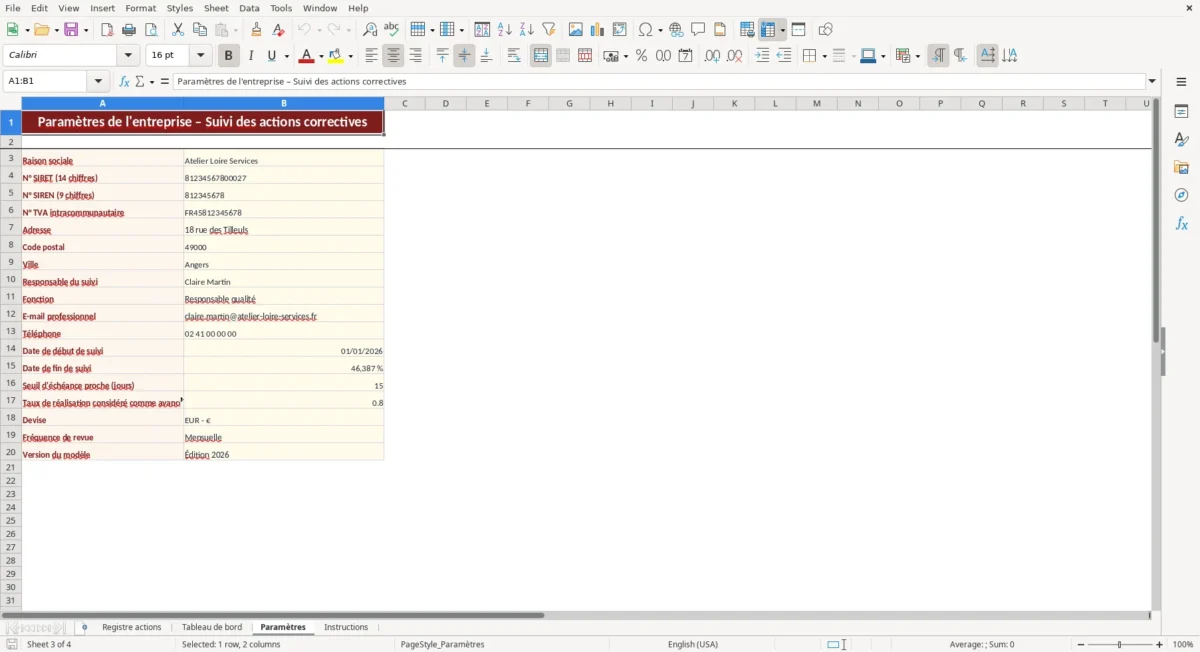This screenshot has width=1200, height=652.
Task: Insert an image
Action: [576, 30]
